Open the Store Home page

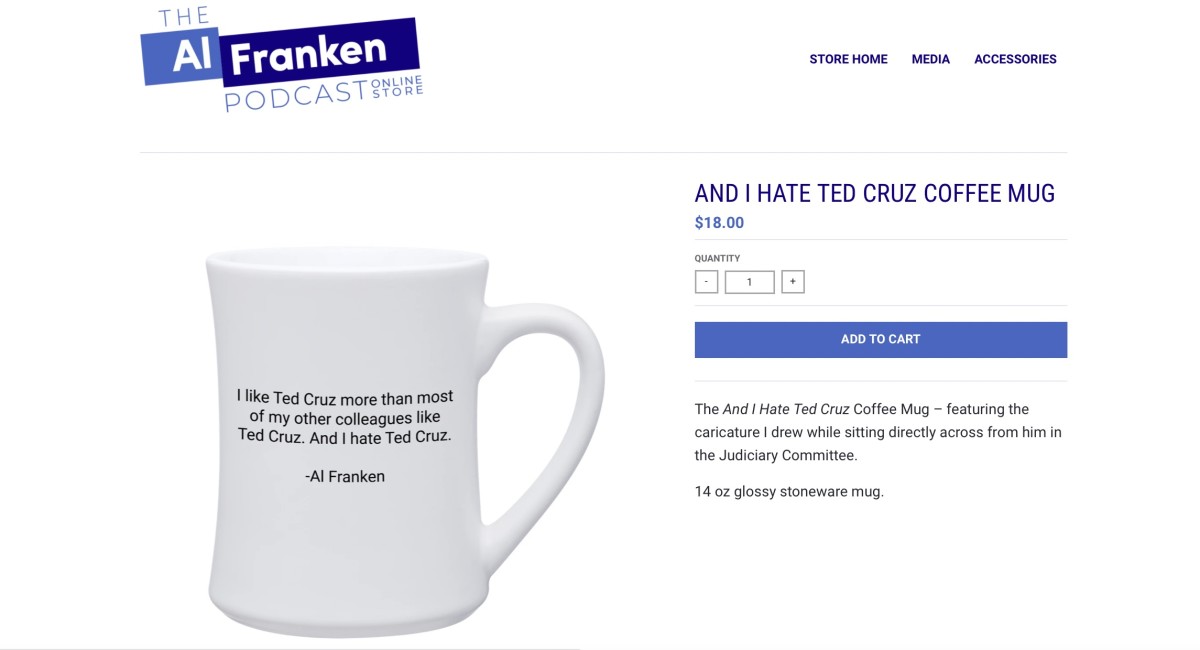[848, 59]
